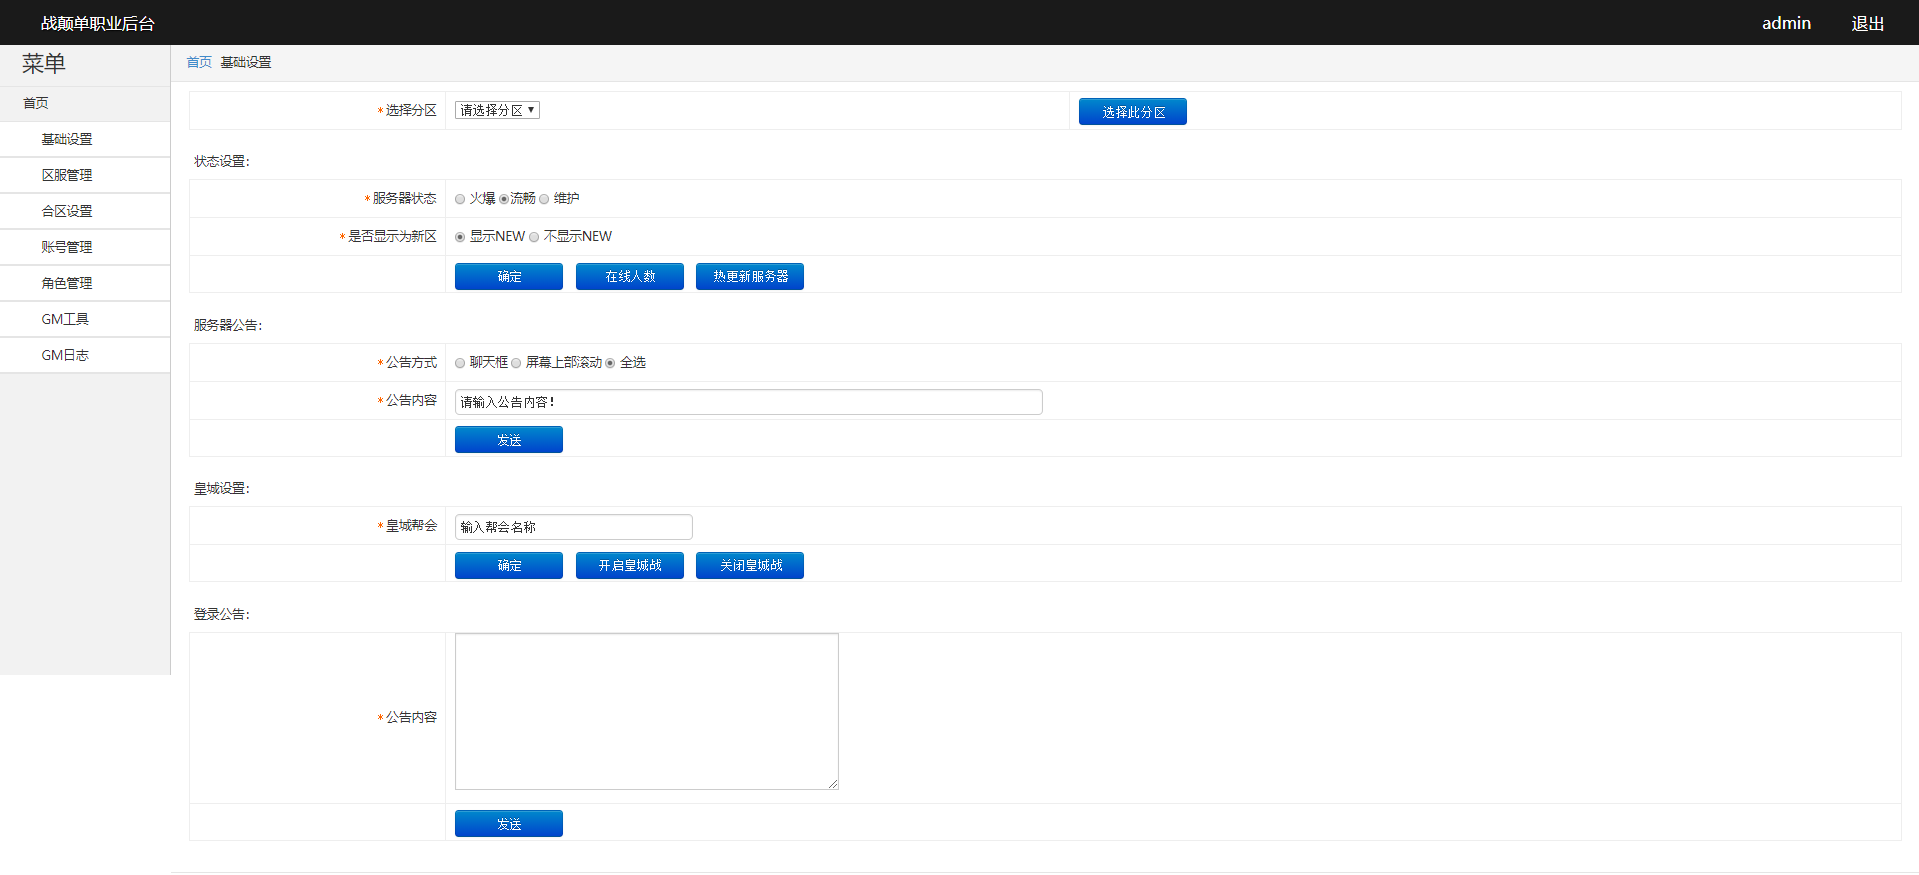Click the 选择此分区 button

coord(1132,112)
